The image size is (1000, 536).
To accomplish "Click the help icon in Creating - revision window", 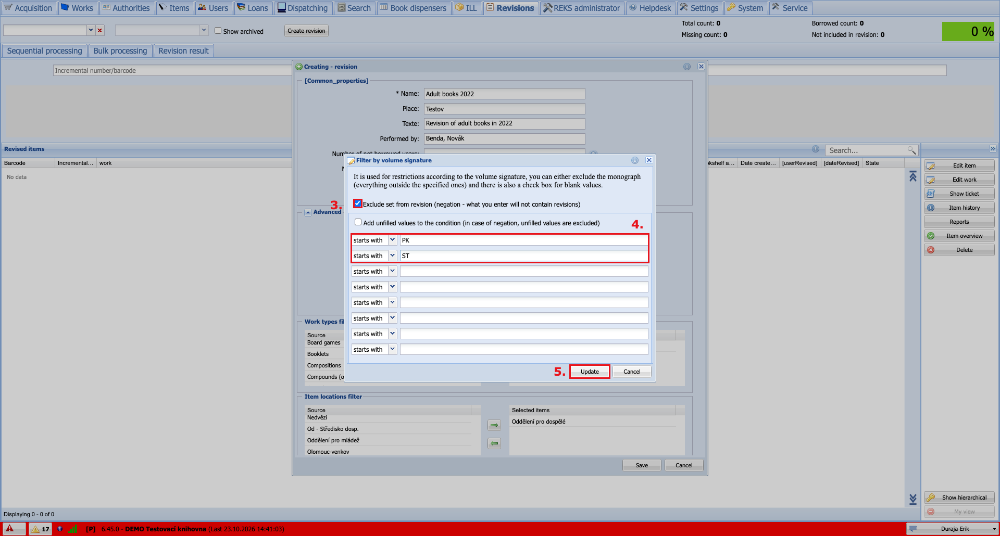I will [687, 66].
